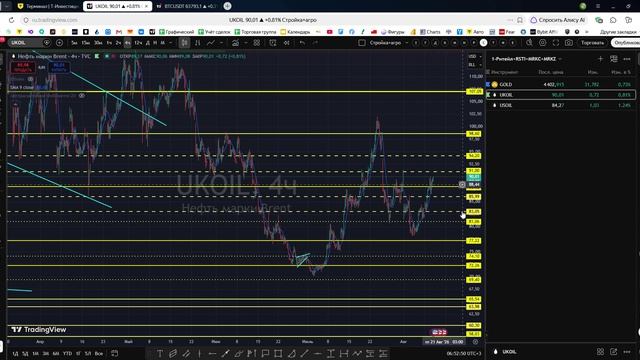This screenshot has width=640, height=360.
Task: Select the Text drawing tool in bottom bar
Action: [160, 353]
